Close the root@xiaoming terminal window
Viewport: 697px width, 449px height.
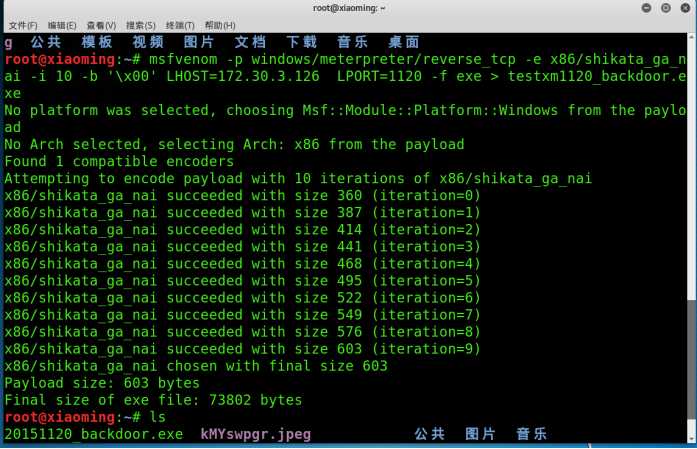tap(685, 8)
